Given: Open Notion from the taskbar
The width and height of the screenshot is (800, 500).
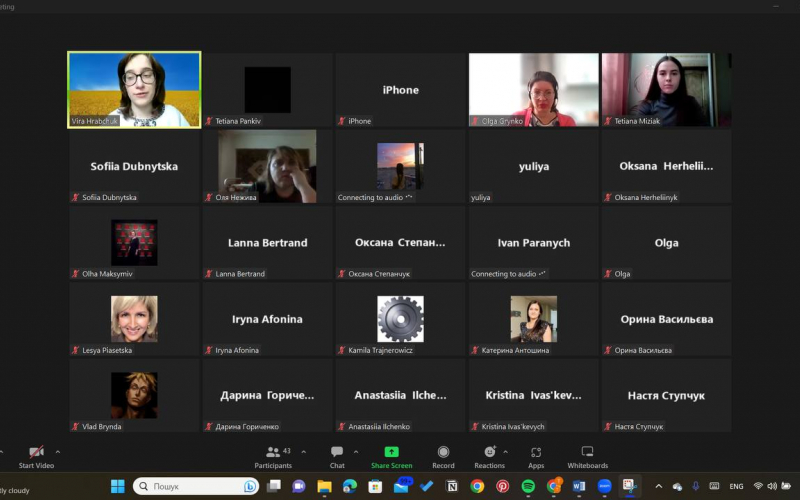Looking at the screenshot, I should tap(452, 486).
